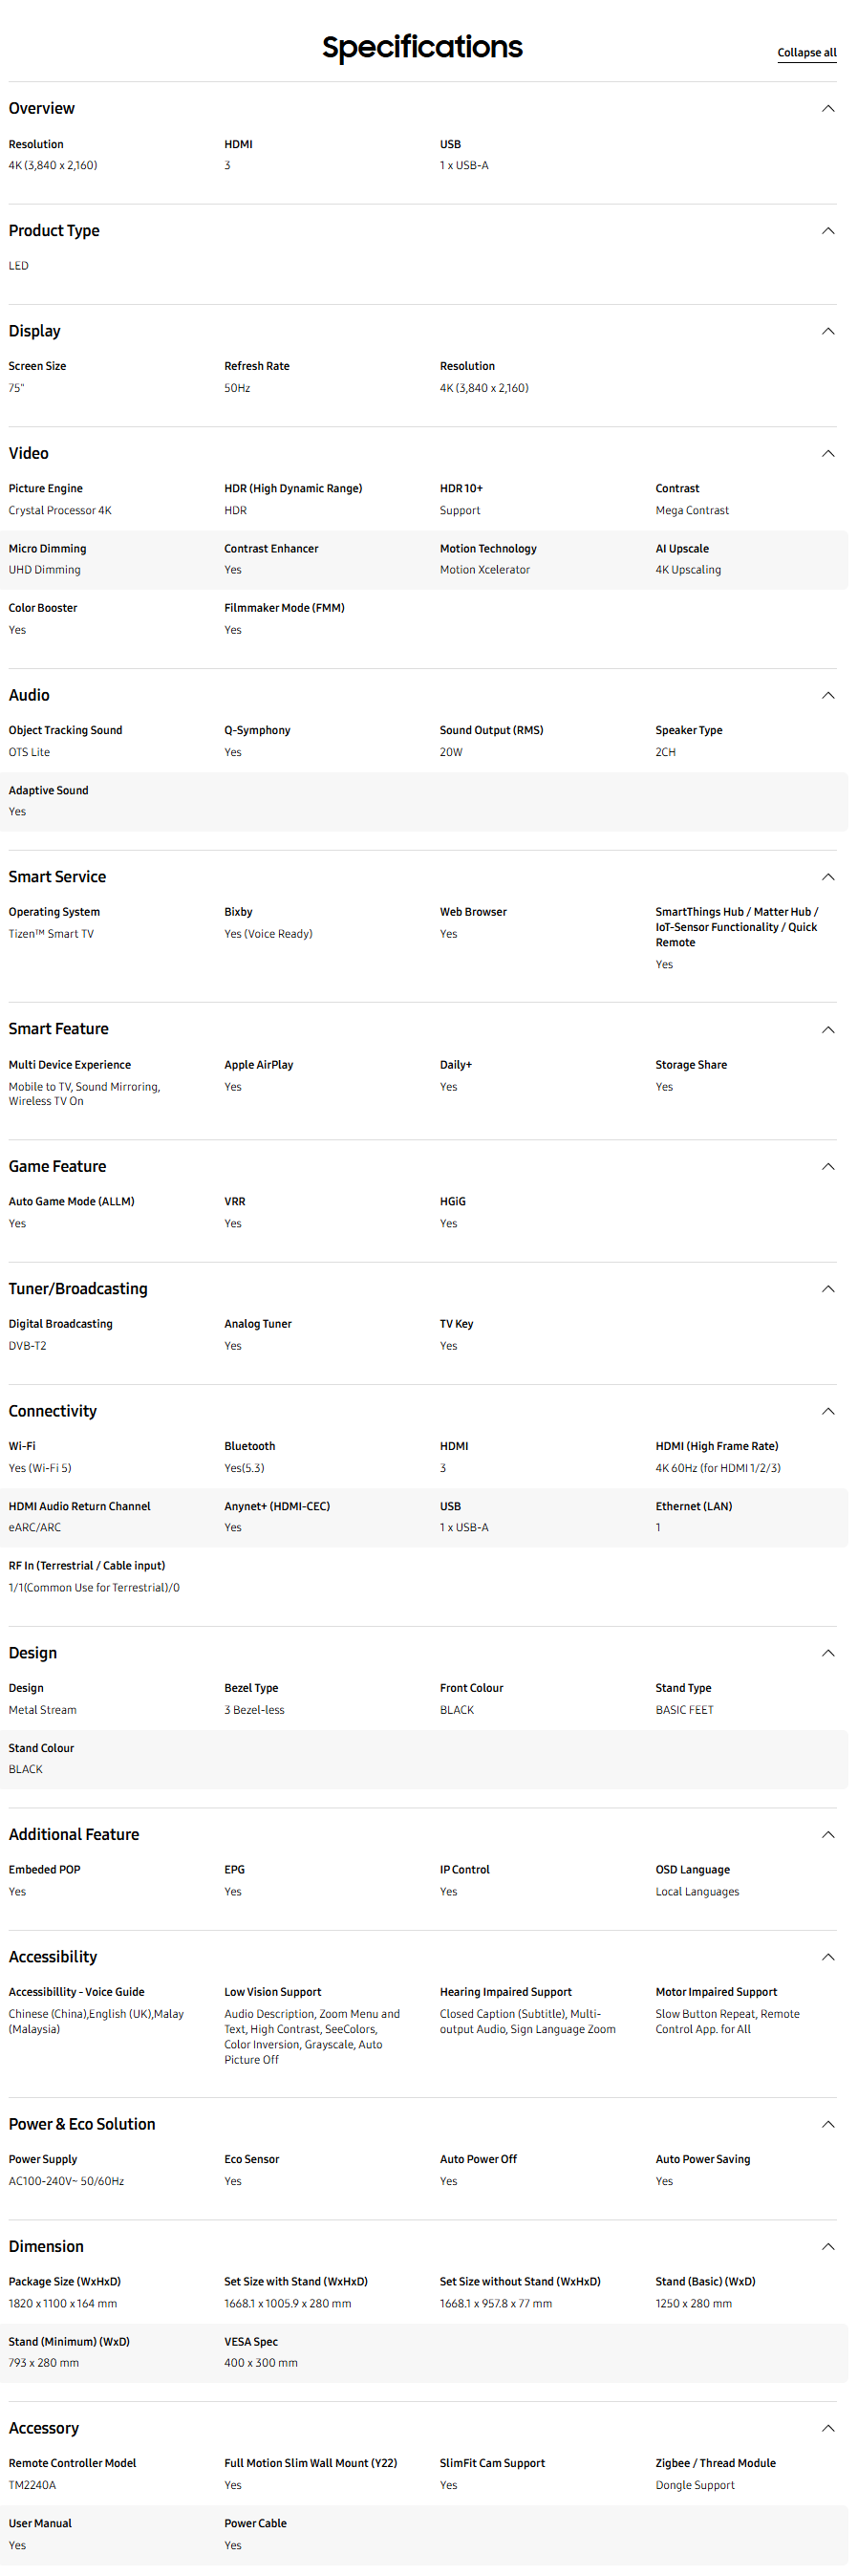Collapse the Design section chevron
Screen dimensions: 858x2576
click(x=827, y=1654)
